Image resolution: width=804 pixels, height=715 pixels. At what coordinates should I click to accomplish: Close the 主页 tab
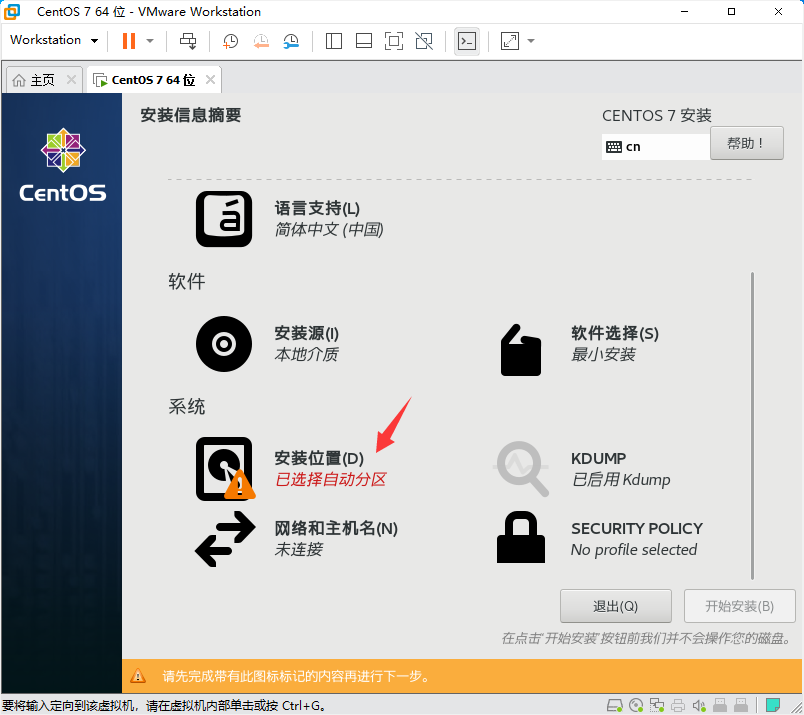[x=72, y=80]
